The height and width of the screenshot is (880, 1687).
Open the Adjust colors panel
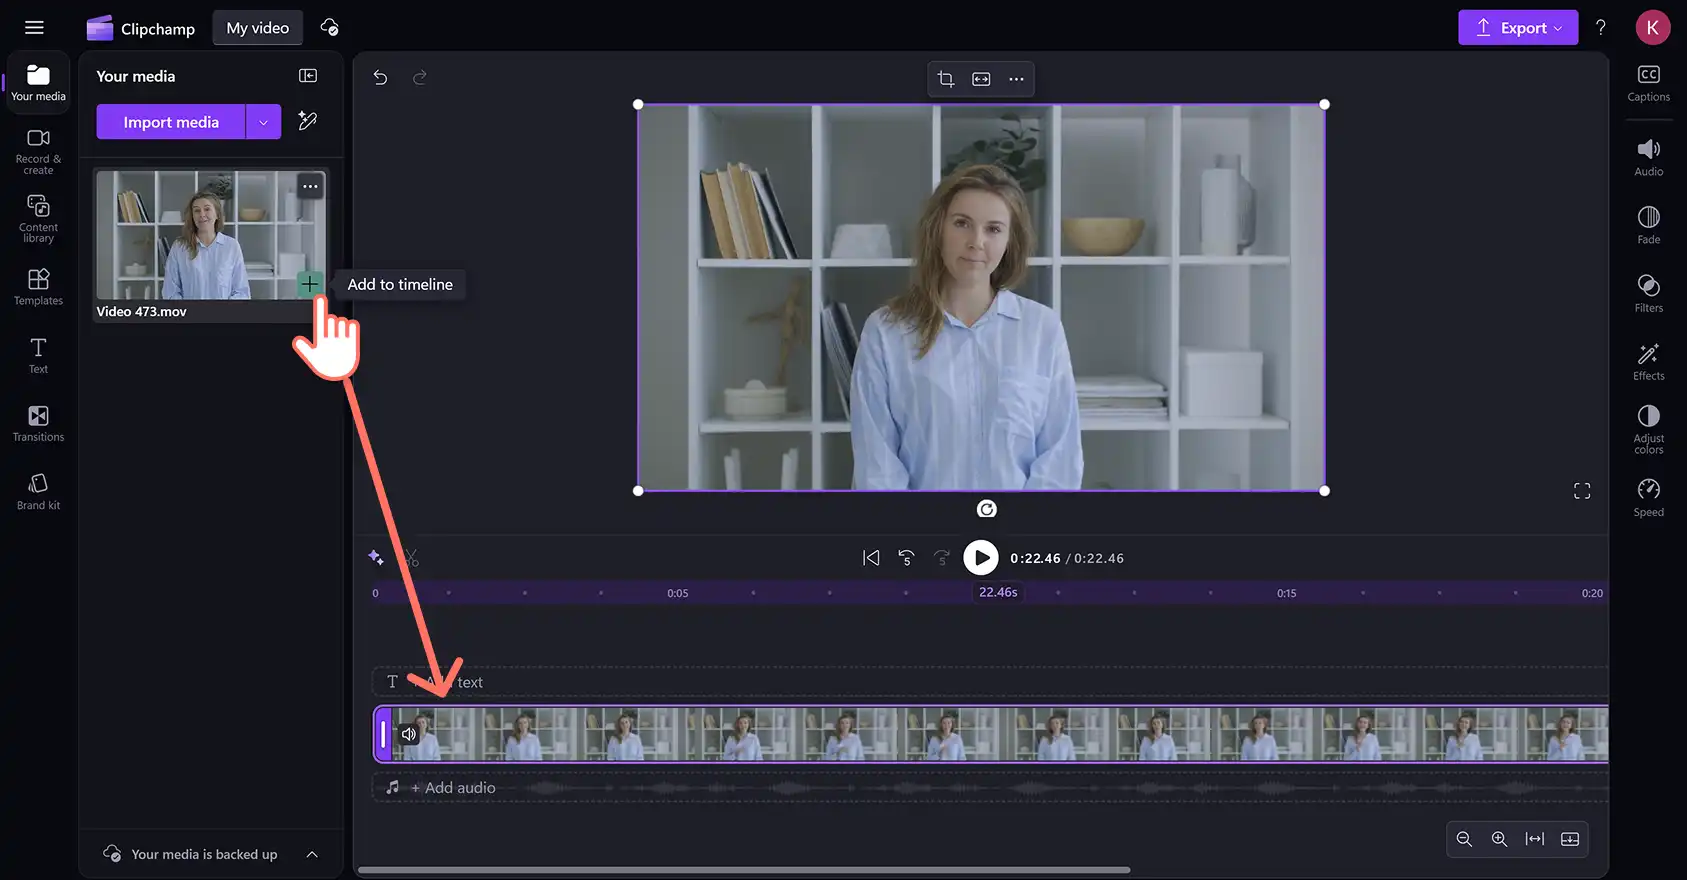1648,429
